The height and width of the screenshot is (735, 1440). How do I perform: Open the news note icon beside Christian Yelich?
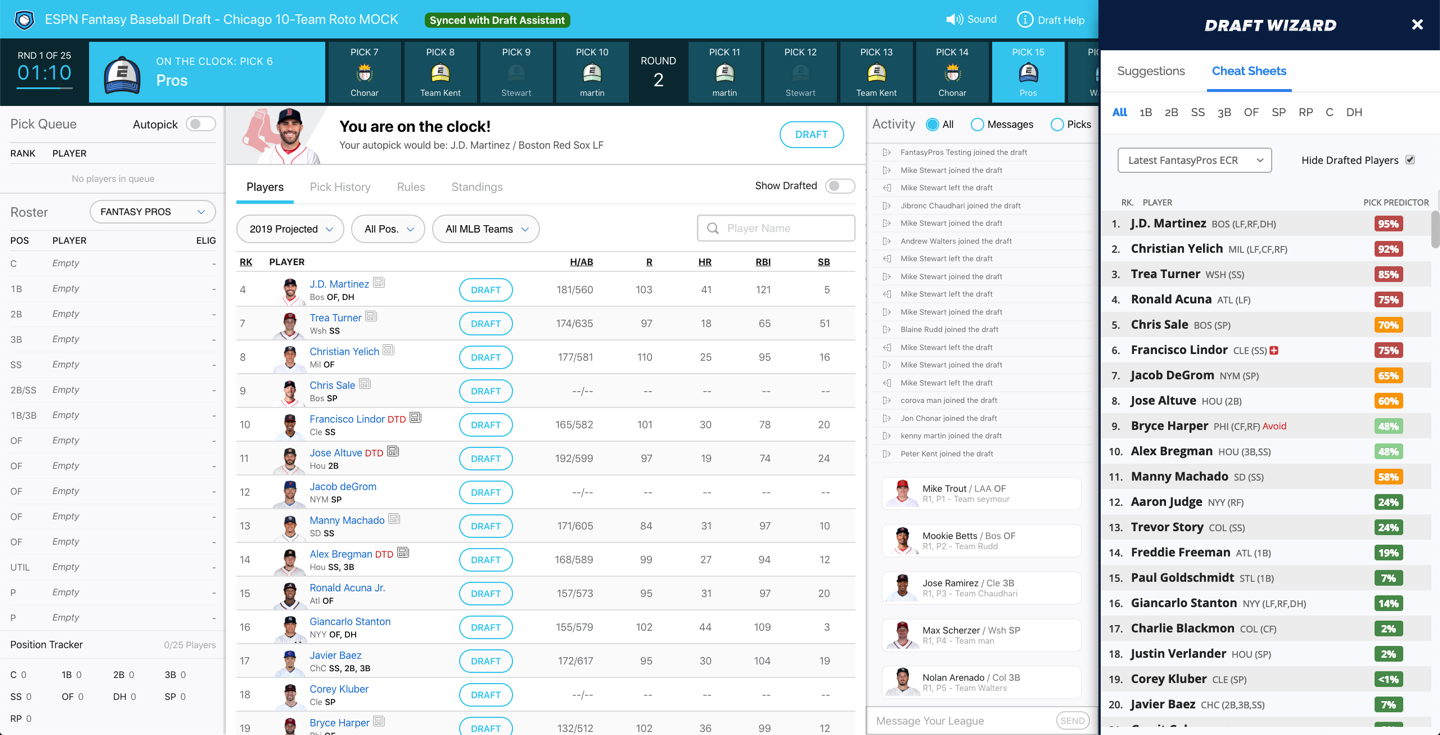pyautogui.click(x=388, y=351)
